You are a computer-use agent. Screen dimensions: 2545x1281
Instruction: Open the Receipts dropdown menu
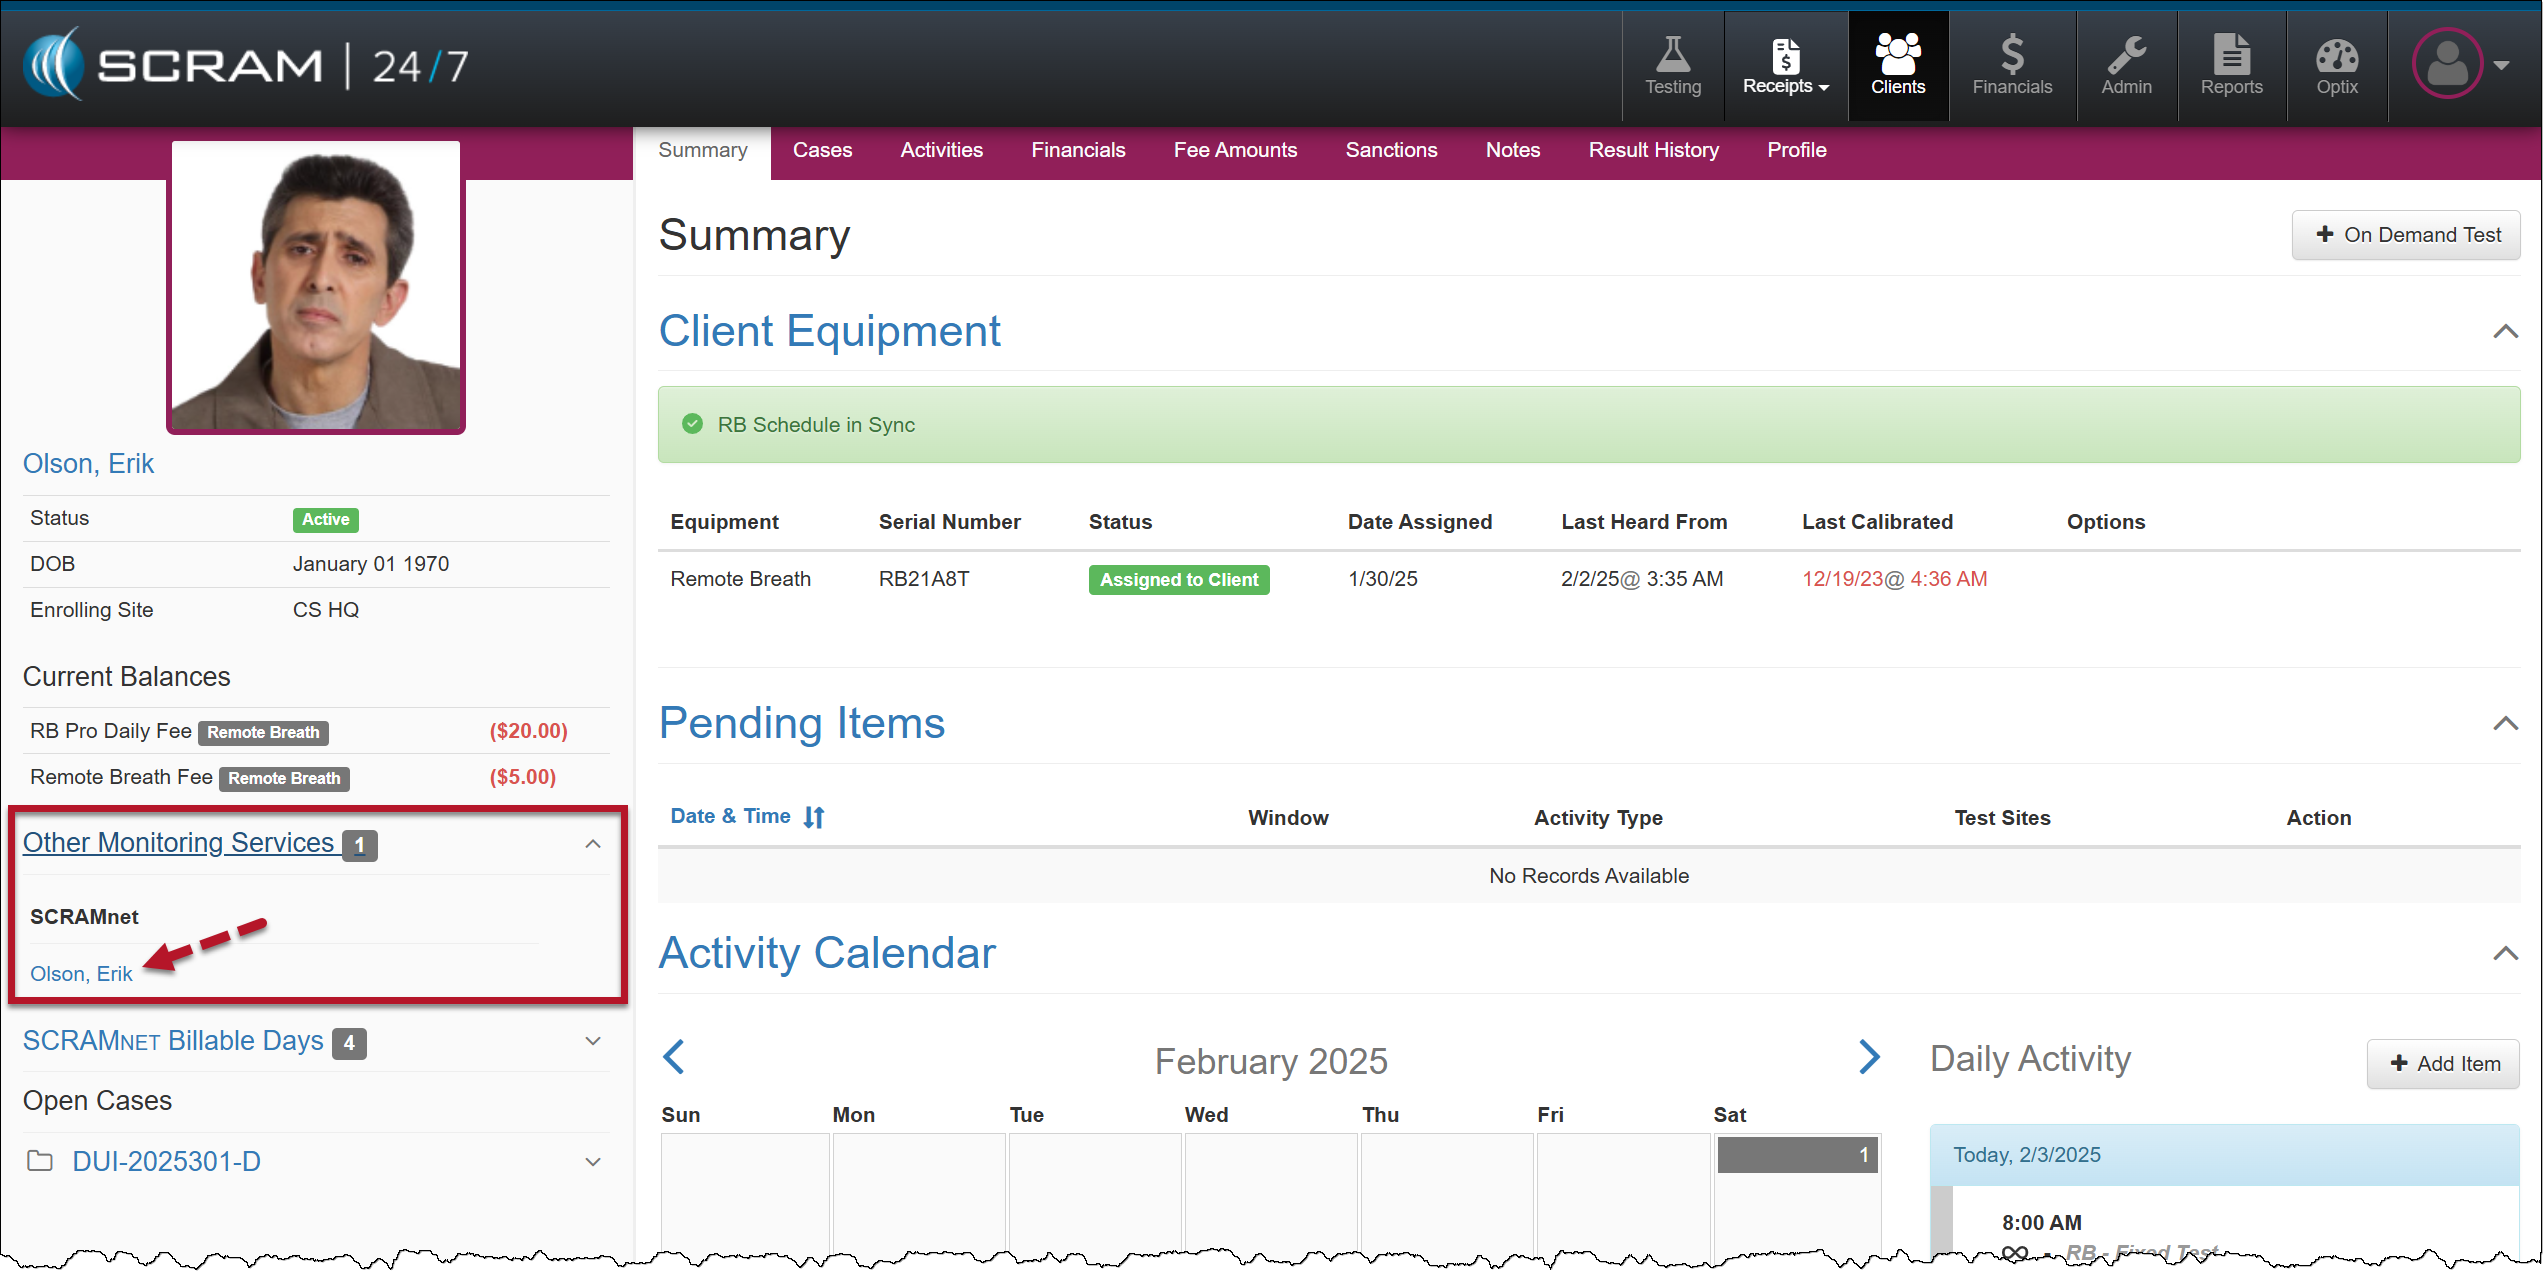click(1785, 66)
